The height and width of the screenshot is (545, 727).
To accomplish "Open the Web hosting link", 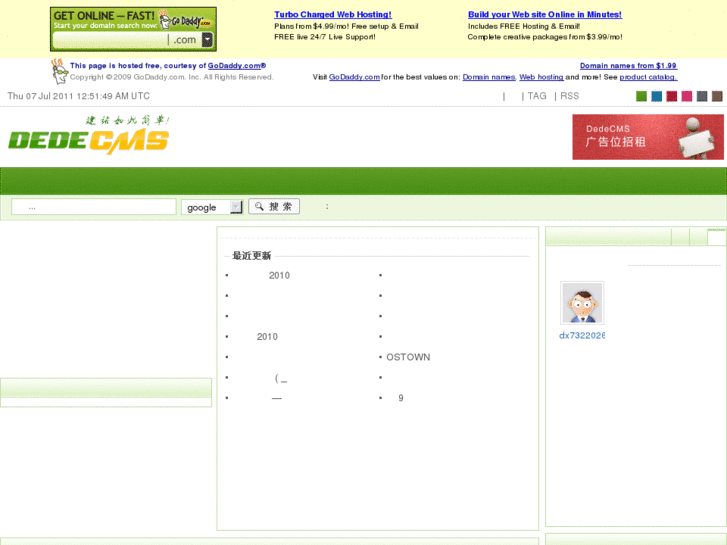I will point(541,77).
